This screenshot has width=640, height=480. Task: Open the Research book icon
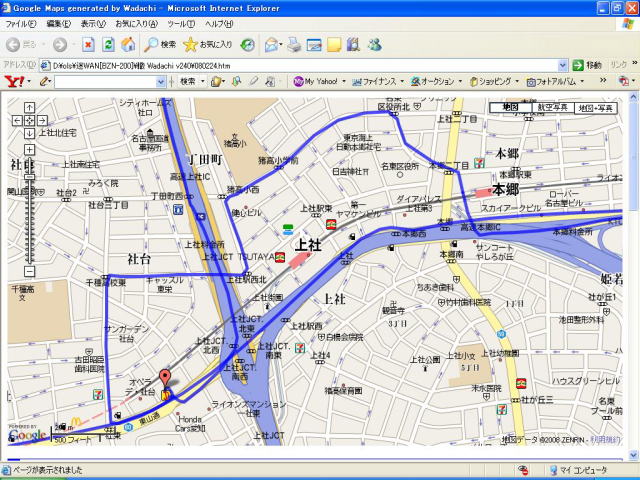(353, 44)
